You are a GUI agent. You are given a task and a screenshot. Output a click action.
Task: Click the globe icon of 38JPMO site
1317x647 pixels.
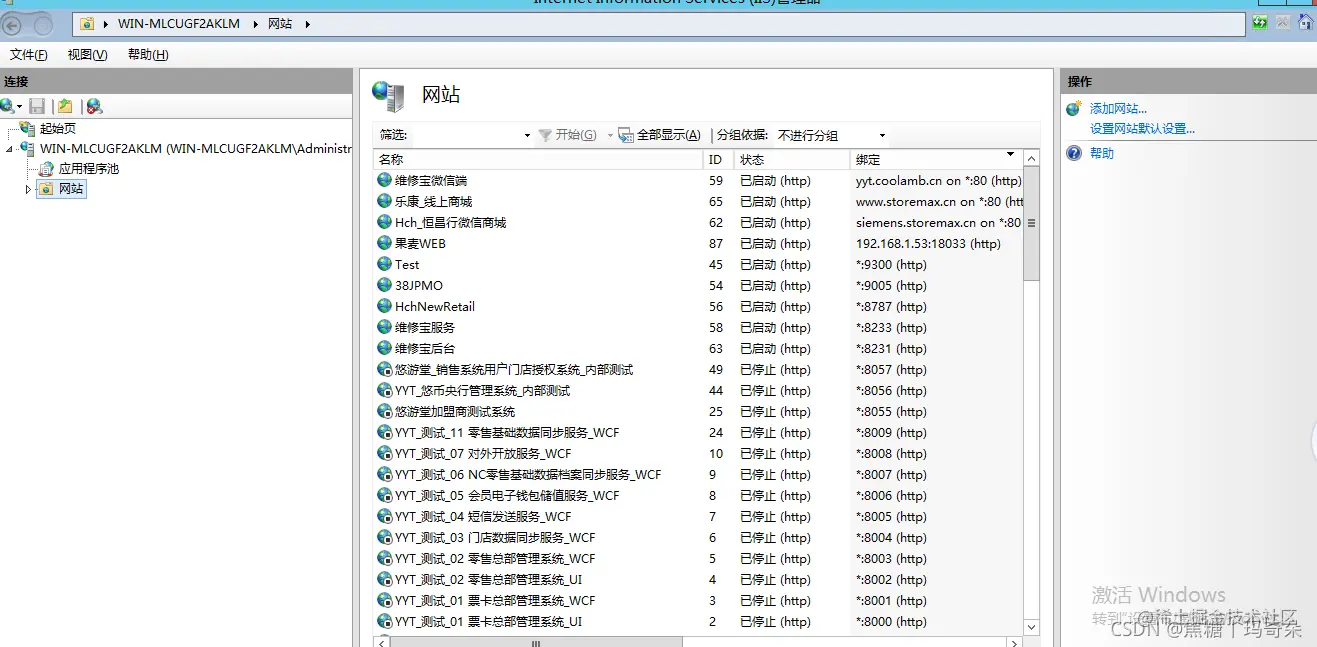(384, 285)
